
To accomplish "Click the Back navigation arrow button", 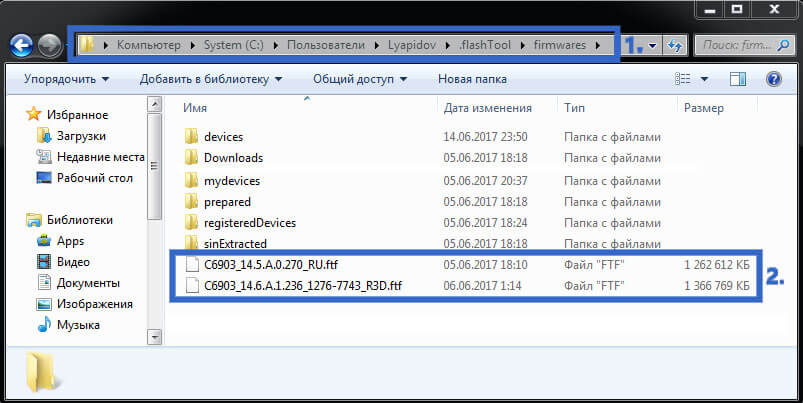I will coord(22,45).
